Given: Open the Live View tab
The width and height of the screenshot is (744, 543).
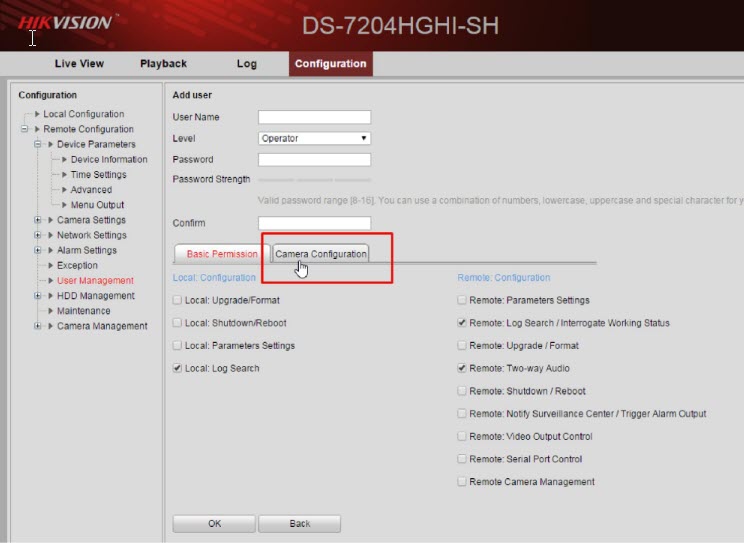Looking at the screenshot, I should click(79, 64).
